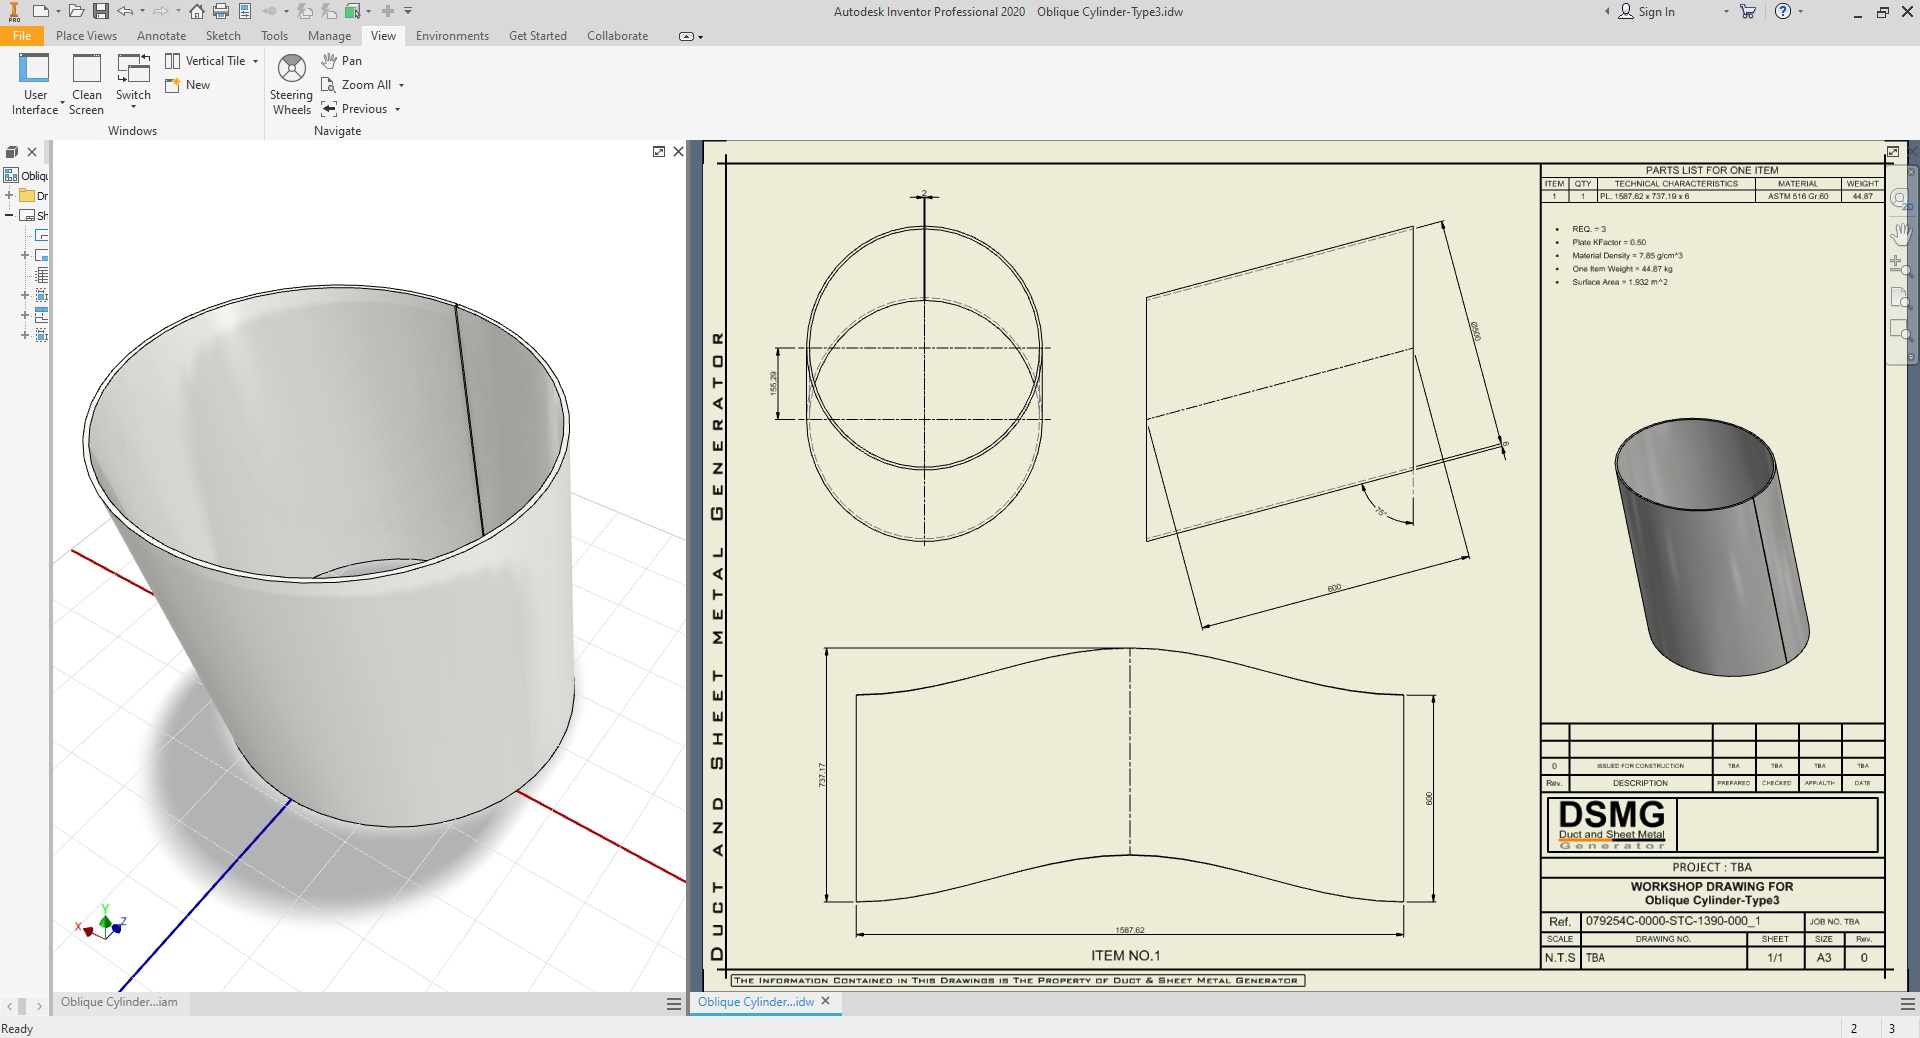This screenshot has height=1038, width=1920.
Task: Go to Home via the house icon
Action: click(x=197, y=12)
